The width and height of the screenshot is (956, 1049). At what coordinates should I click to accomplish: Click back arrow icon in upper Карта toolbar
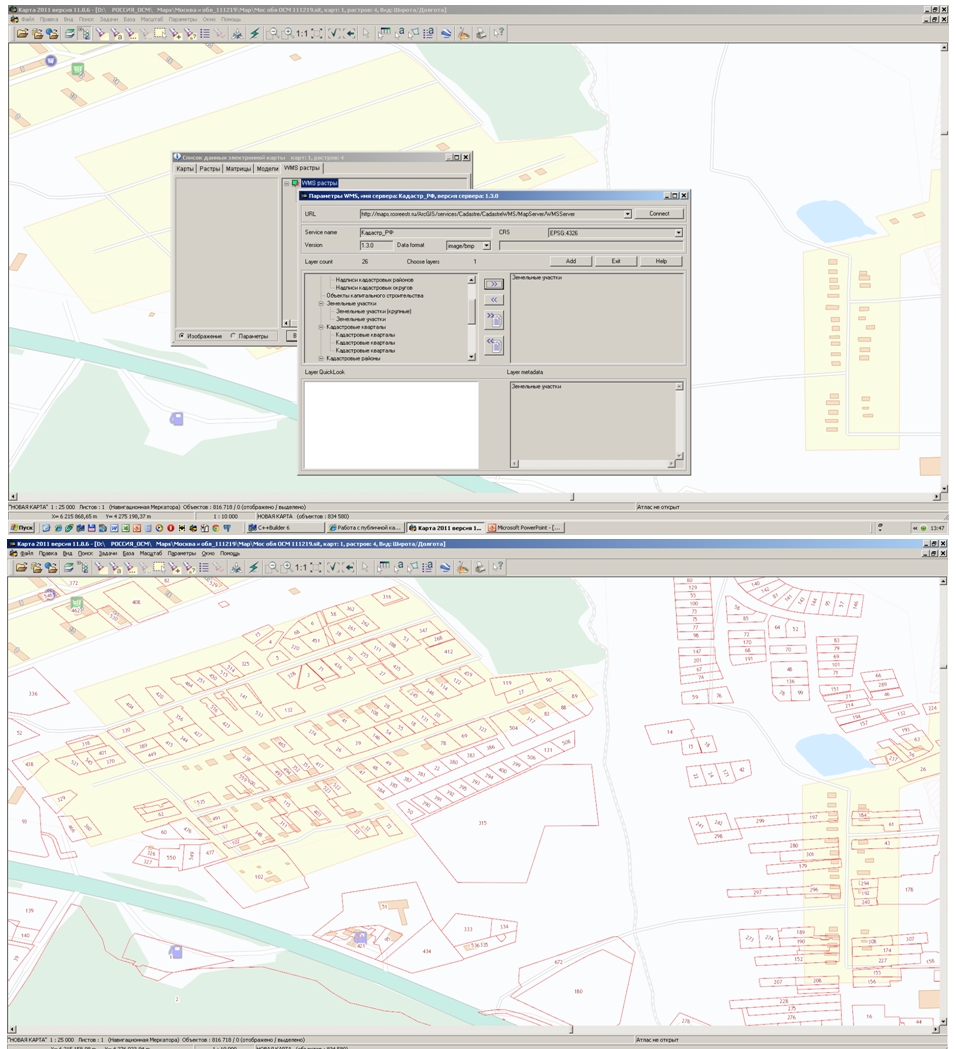(x=350, y=33)
